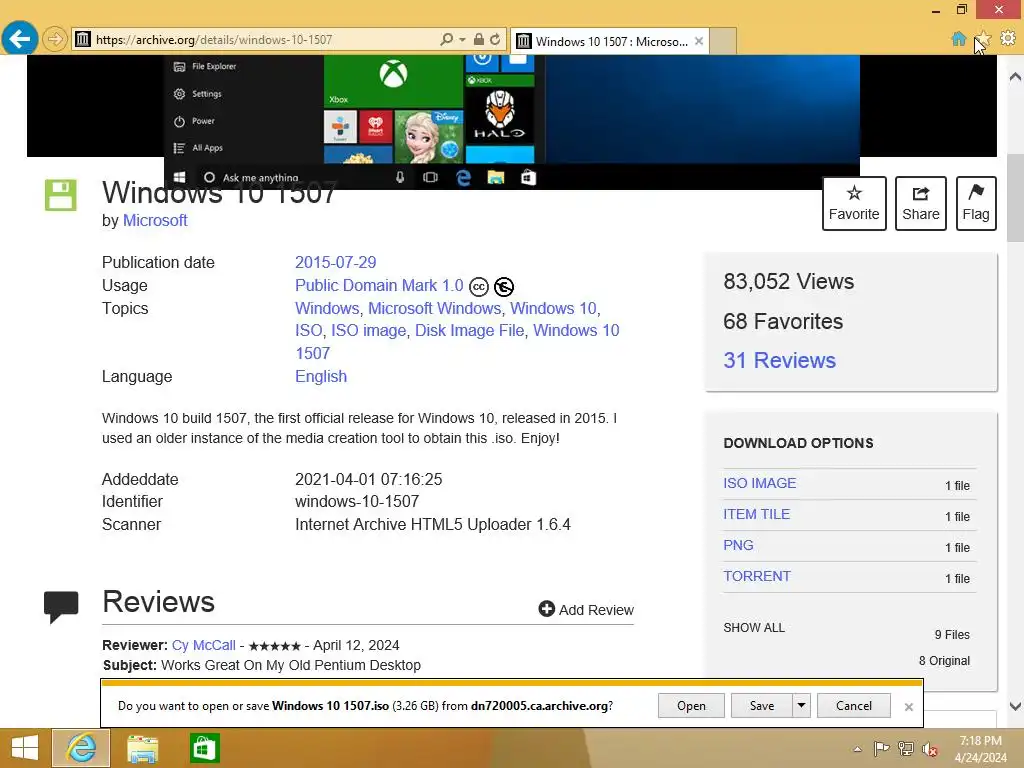
Task: Open the ITEM TILE download option
Action: [756, 514]
